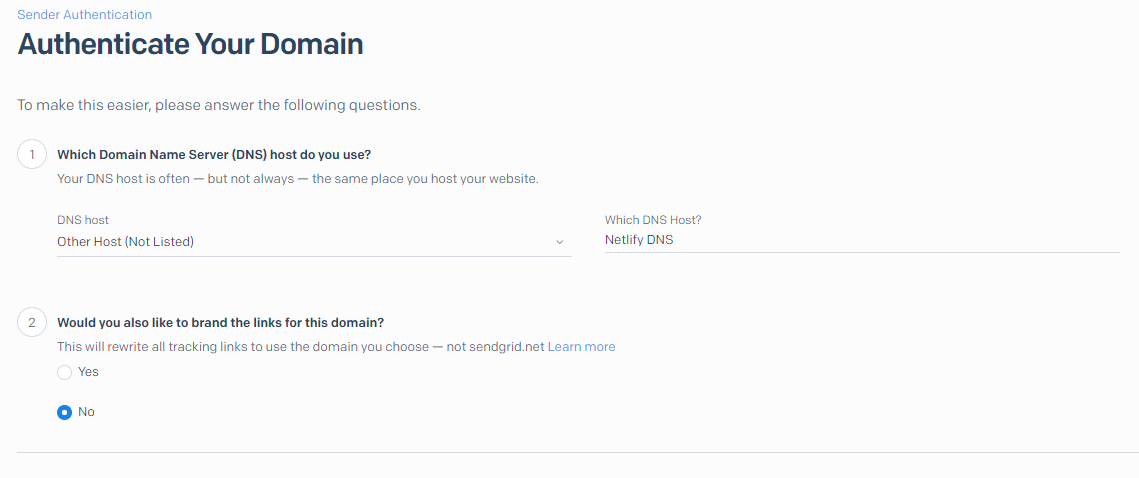Click the "Which DNS Host?" field label
The height and width of the screenshot is (478, 1139).
click(653, 220)
